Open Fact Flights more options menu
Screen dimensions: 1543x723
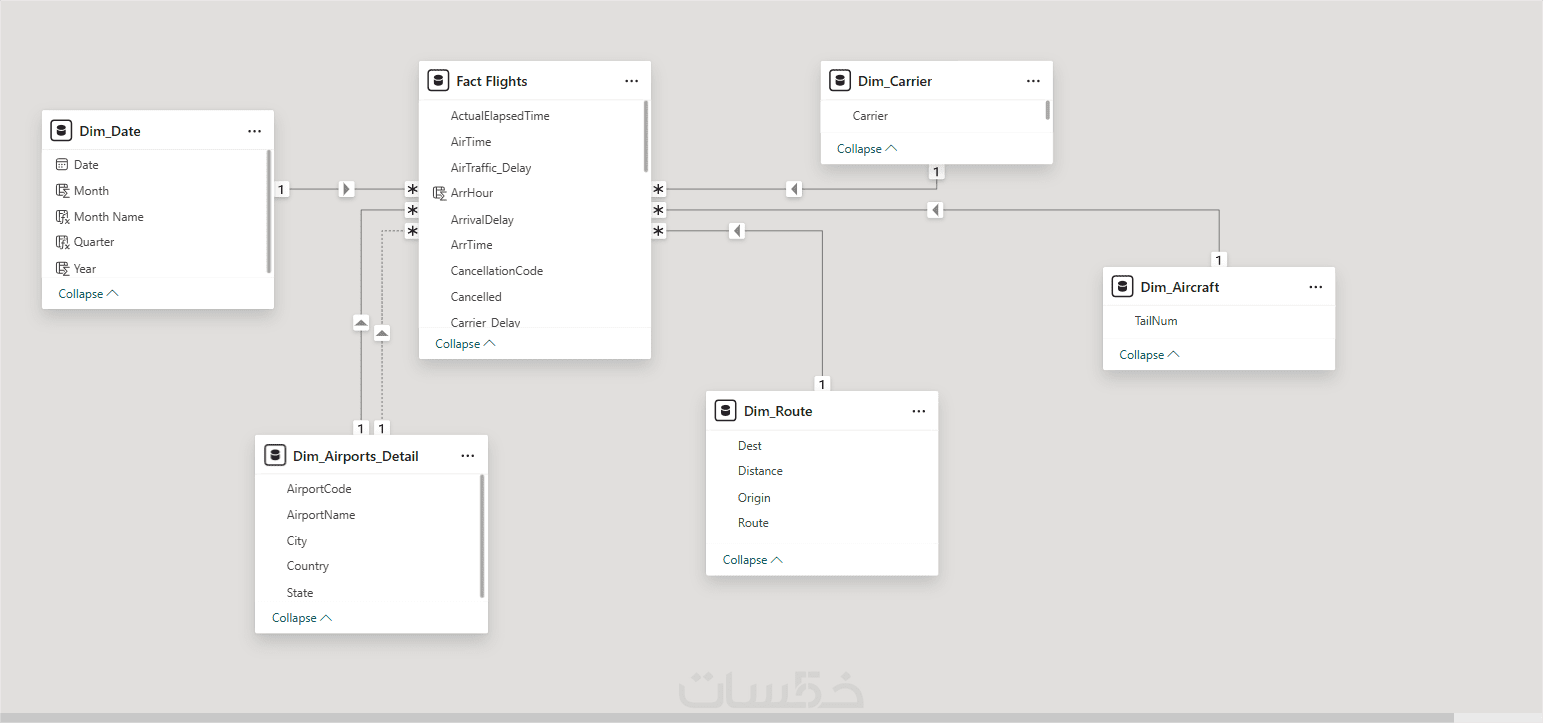click(x=631, y=81)
